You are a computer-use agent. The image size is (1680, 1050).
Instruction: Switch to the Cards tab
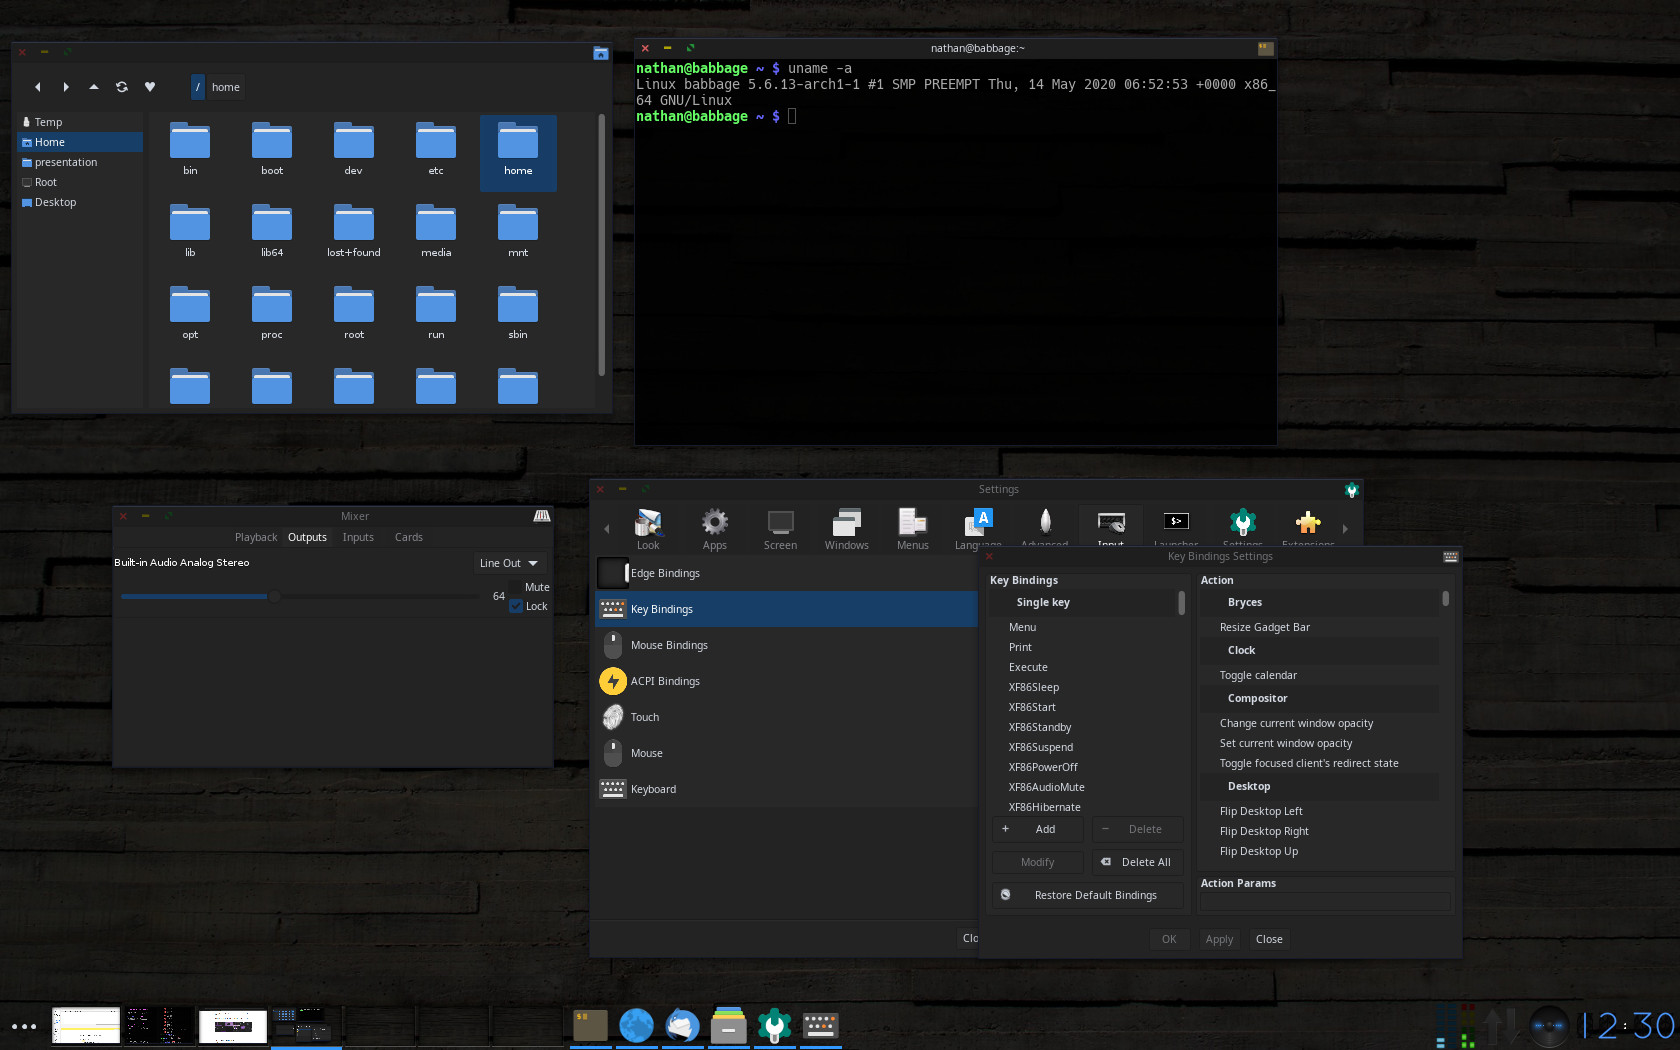pyautogui.click(x=408, y=537)
